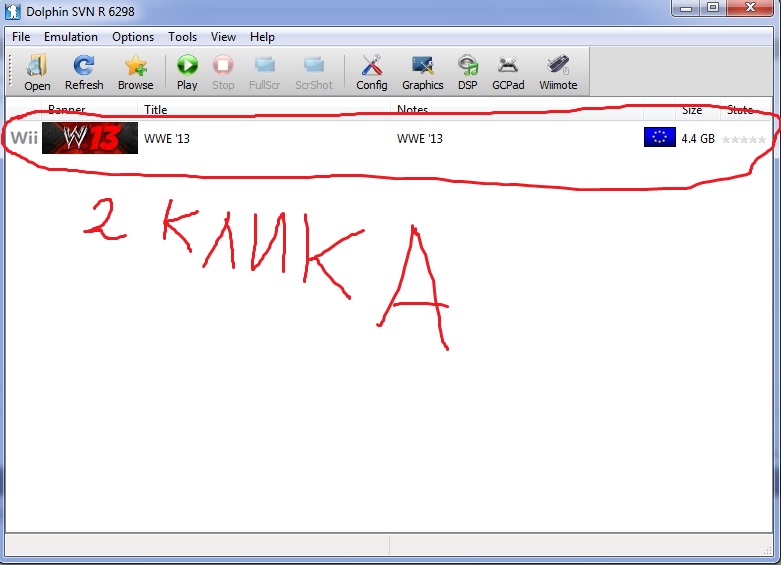This screenshot has height=565, width=781.
Task: Start emulation with the Play button
Action: click(187, 73)
